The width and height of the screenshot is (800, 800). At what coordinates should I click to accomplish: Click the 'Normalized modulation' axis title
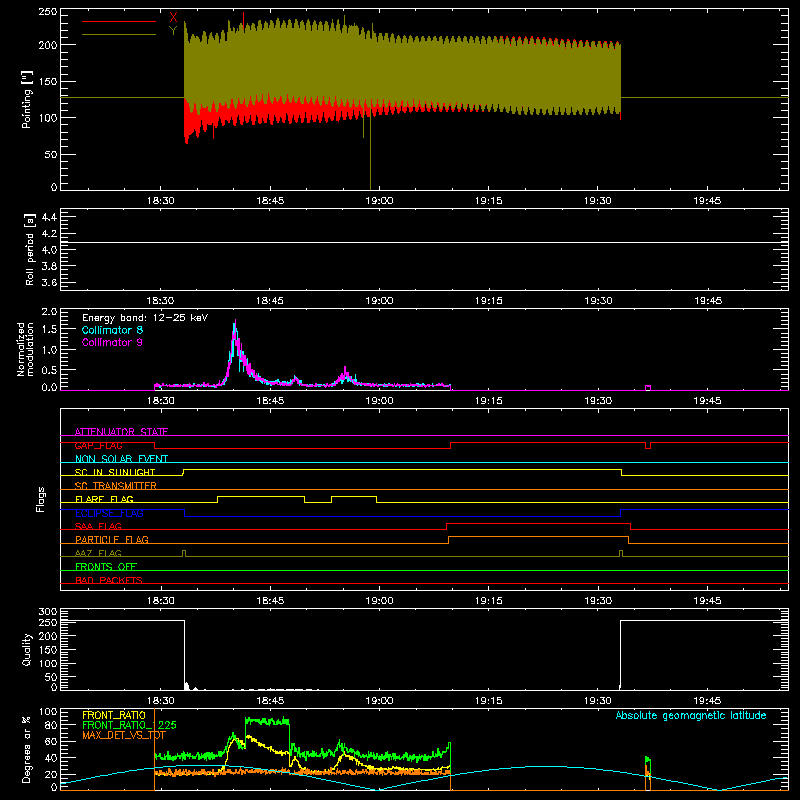point(25,349)
